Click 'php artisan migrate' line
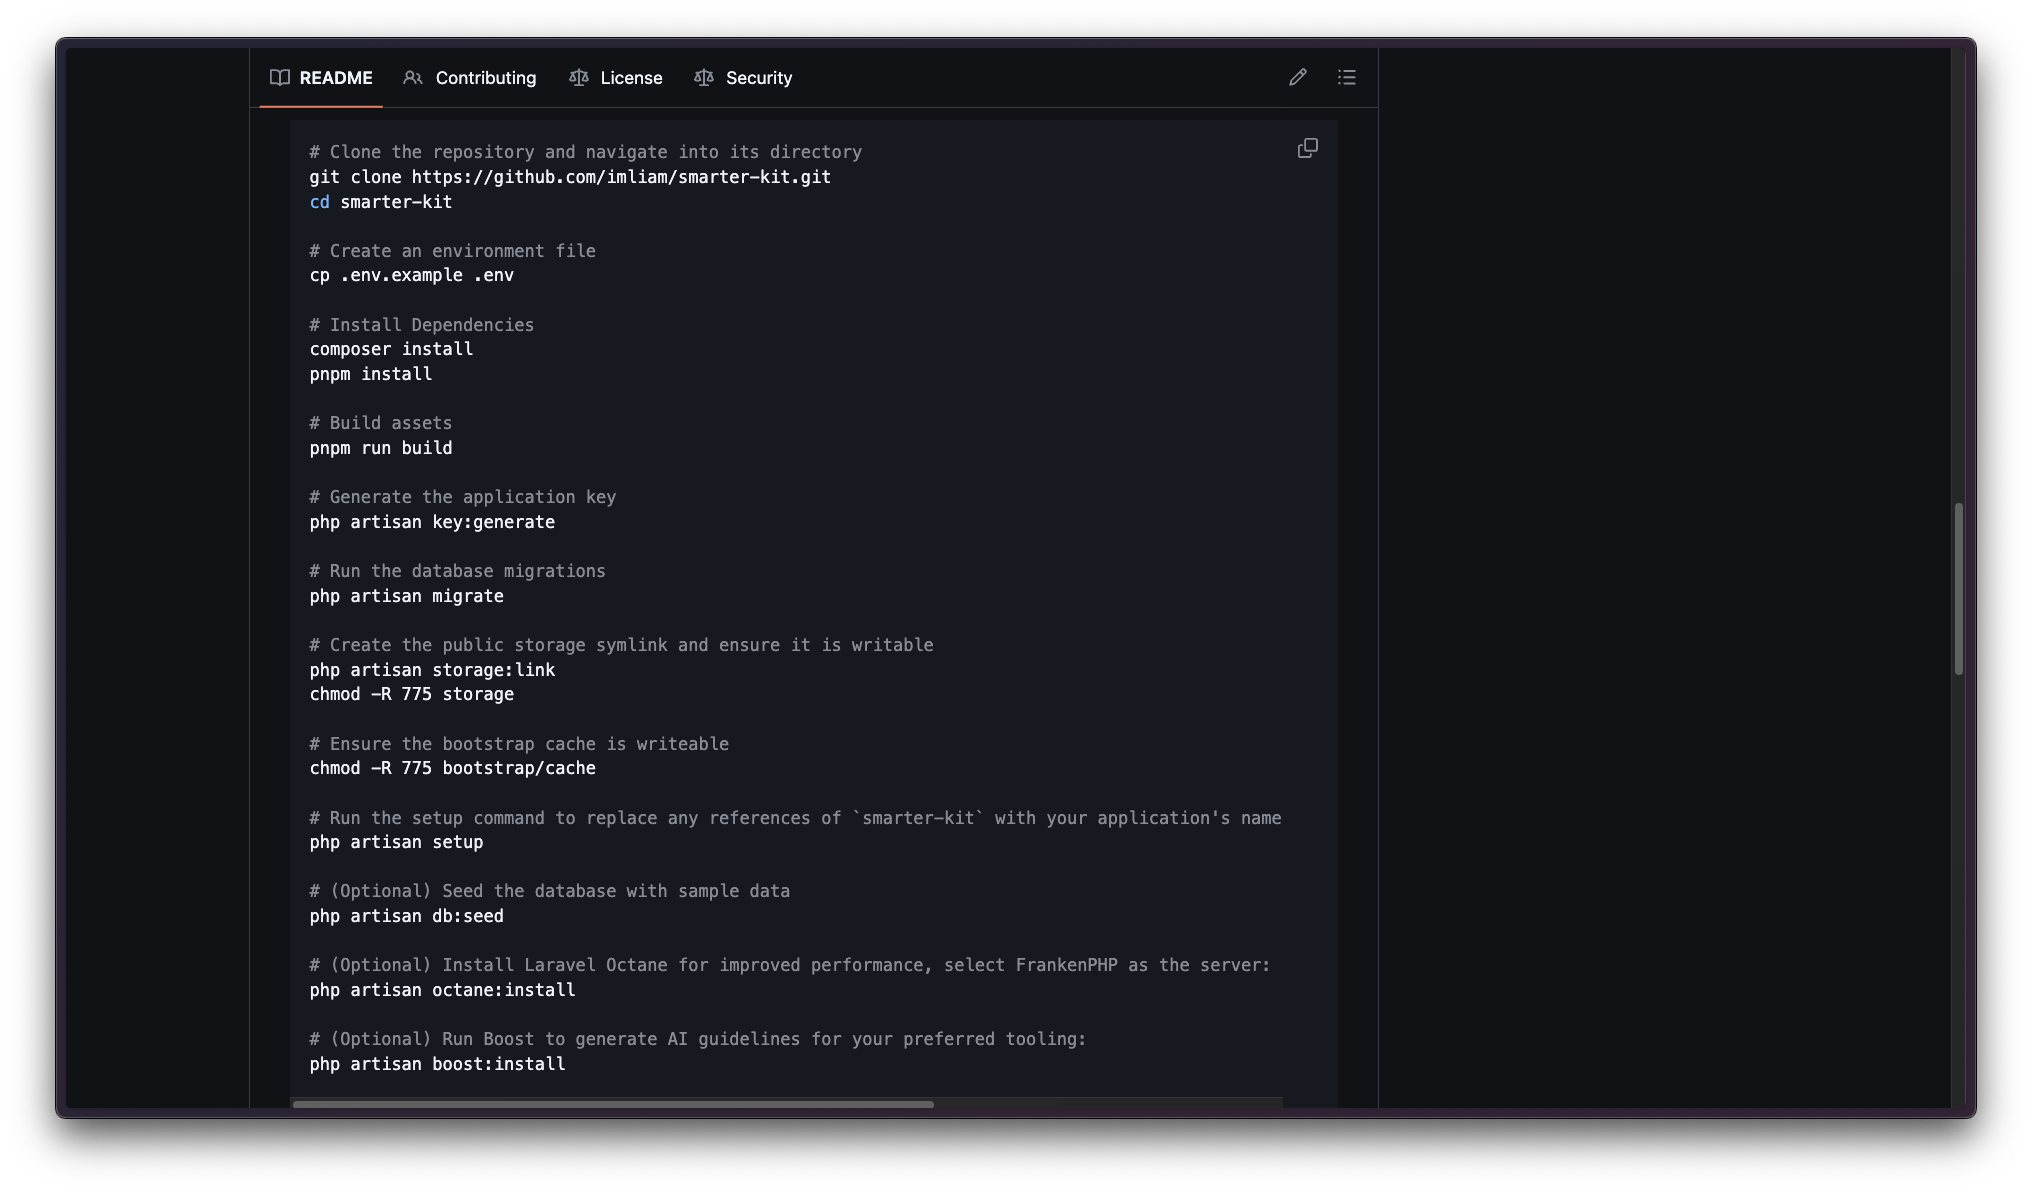2032x1192 pixels. [x=407, y=596]
